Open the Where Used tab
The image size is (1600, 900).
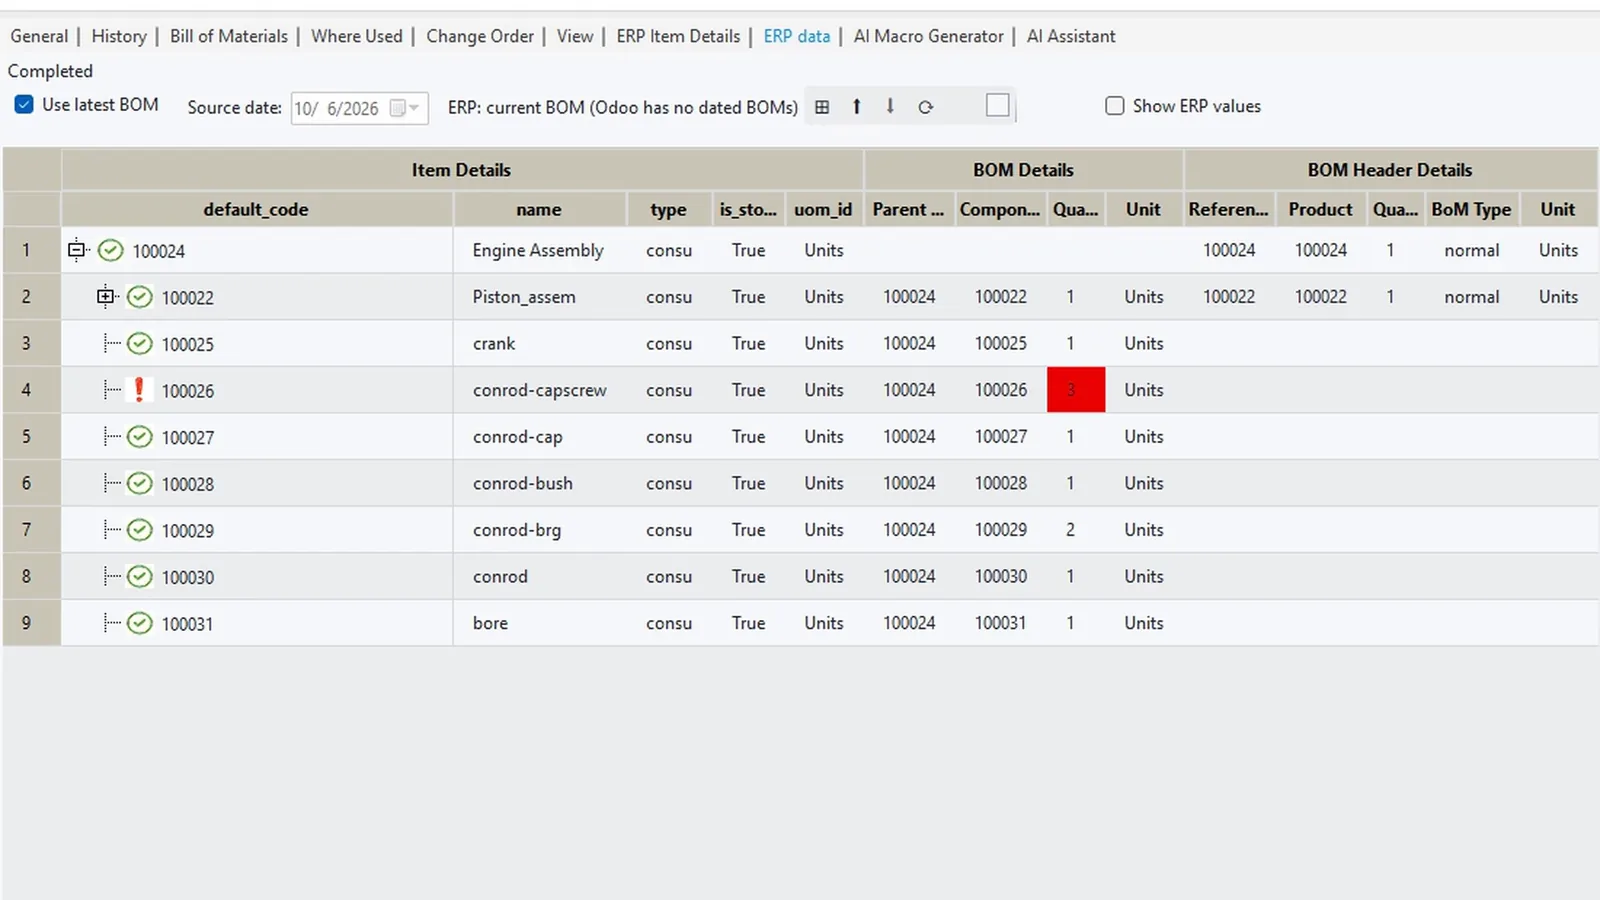(357, 36)
